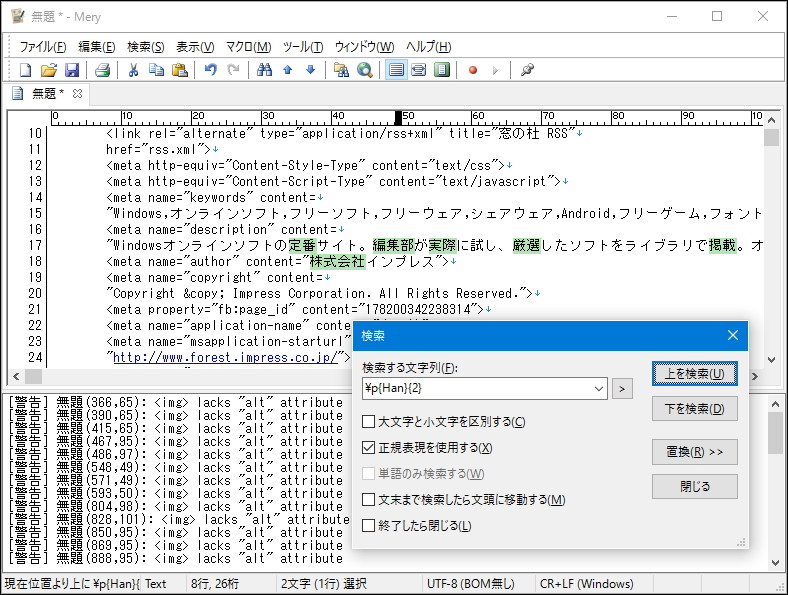Click the output panel scrollbar down arrow
This screenshot has width=788, height=595.
point(774,563)
